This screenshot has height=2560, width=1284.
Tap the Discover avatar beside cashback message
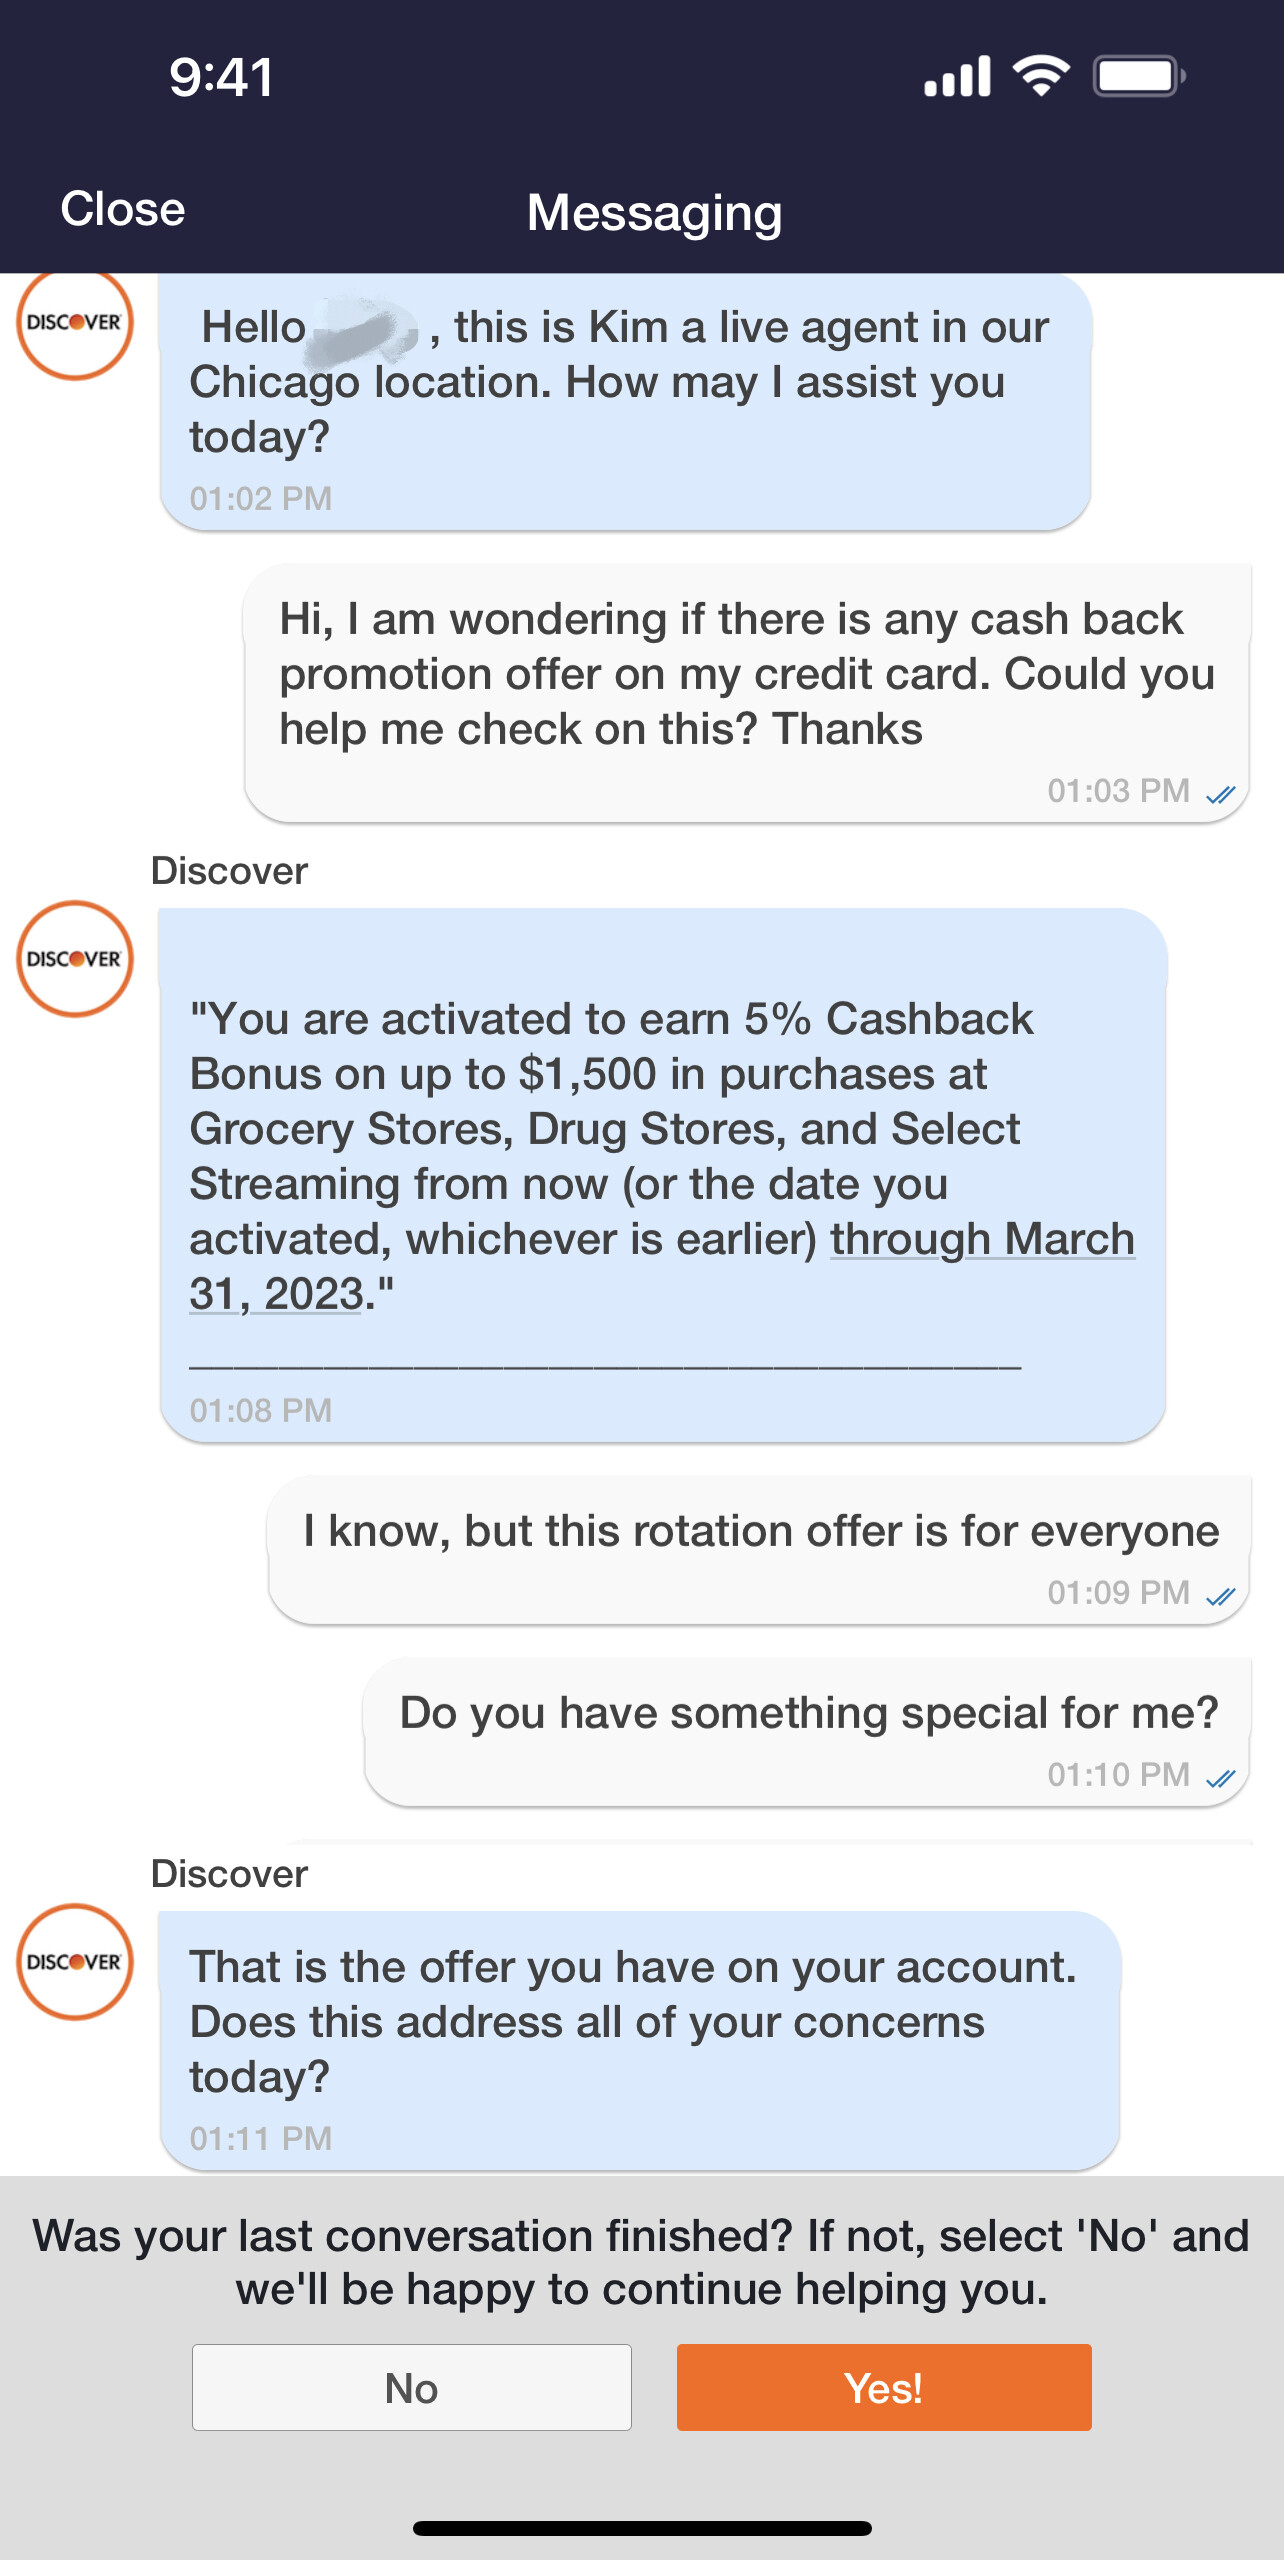(75, 959)
